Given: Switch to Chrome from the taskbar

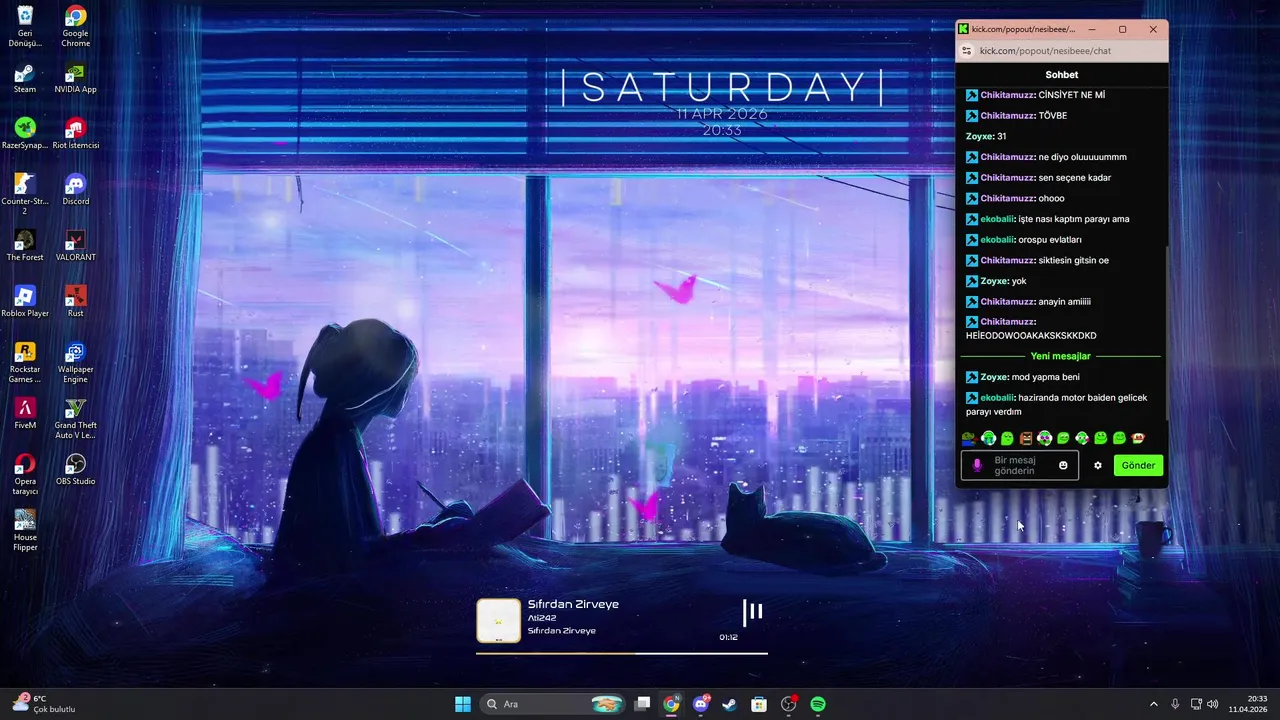Looking at the screenshot, I should click(x=672, y=704).
